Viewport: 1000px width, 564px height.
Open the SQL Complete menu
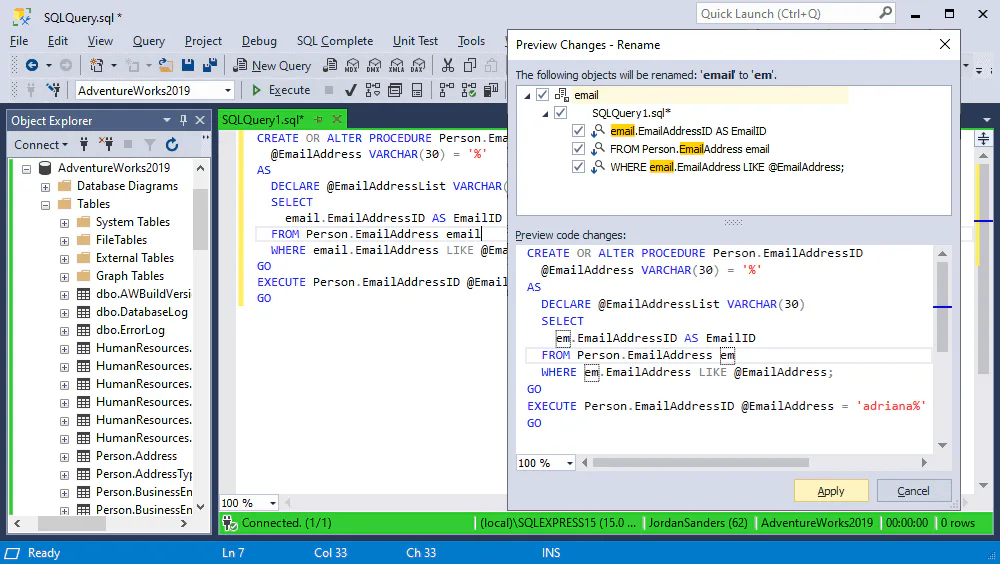tap(335, 41)
